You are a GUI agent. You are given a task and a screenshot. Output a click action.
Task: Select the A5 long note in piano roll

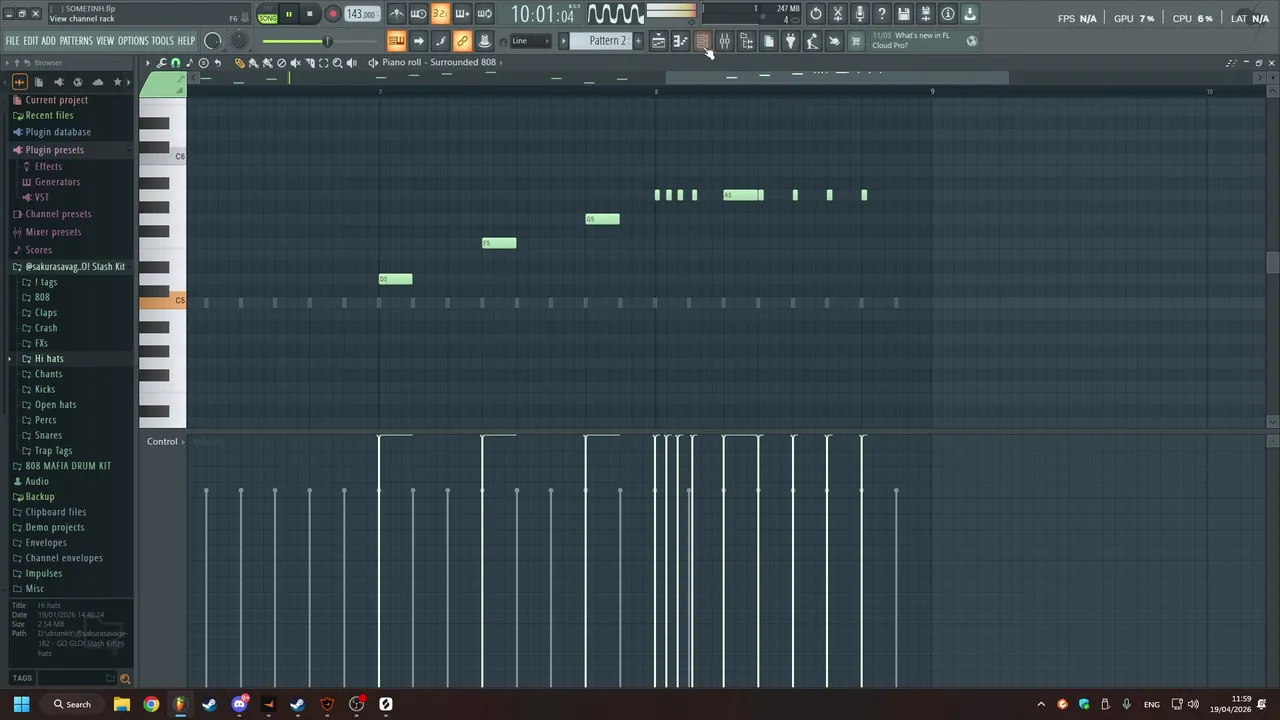[743, 195]
